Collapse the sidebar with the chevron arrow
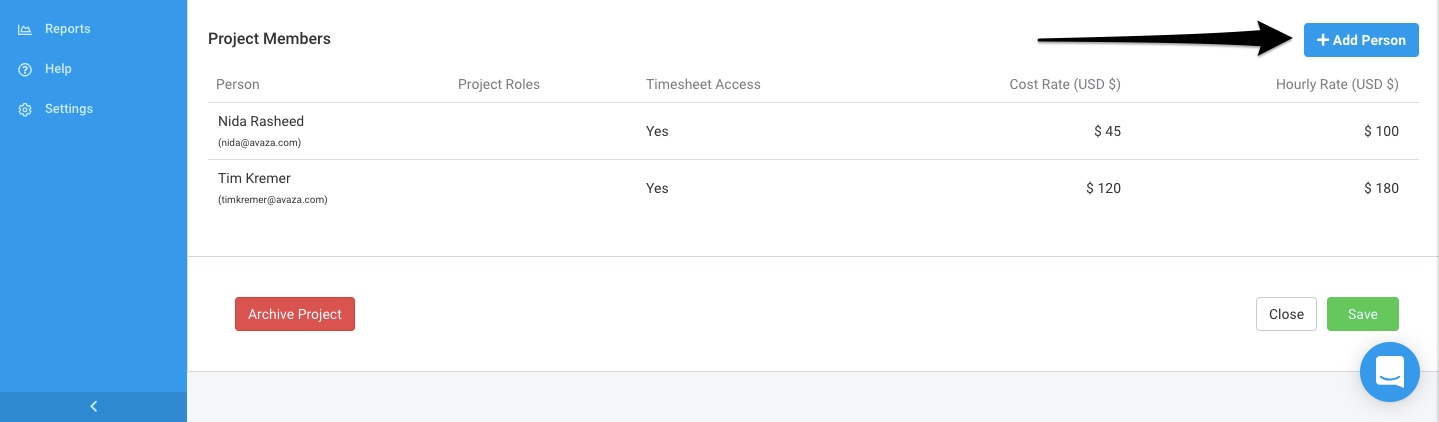The image size is (1439, 422). [x=94, y=406]
